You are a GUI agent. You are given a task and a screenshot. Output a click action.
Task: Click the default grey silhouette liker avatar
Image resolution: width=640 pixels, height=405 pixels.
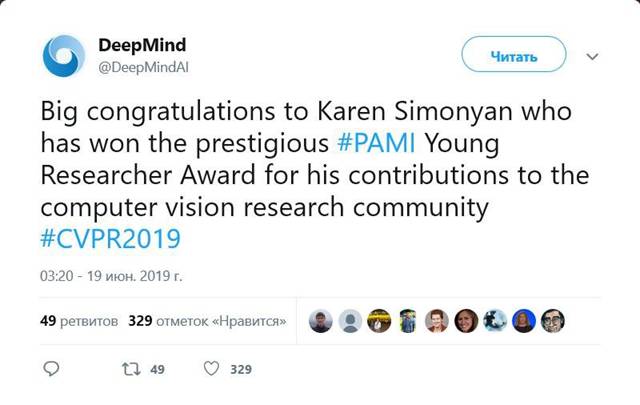pyautogui.click(x=350, y=321)
